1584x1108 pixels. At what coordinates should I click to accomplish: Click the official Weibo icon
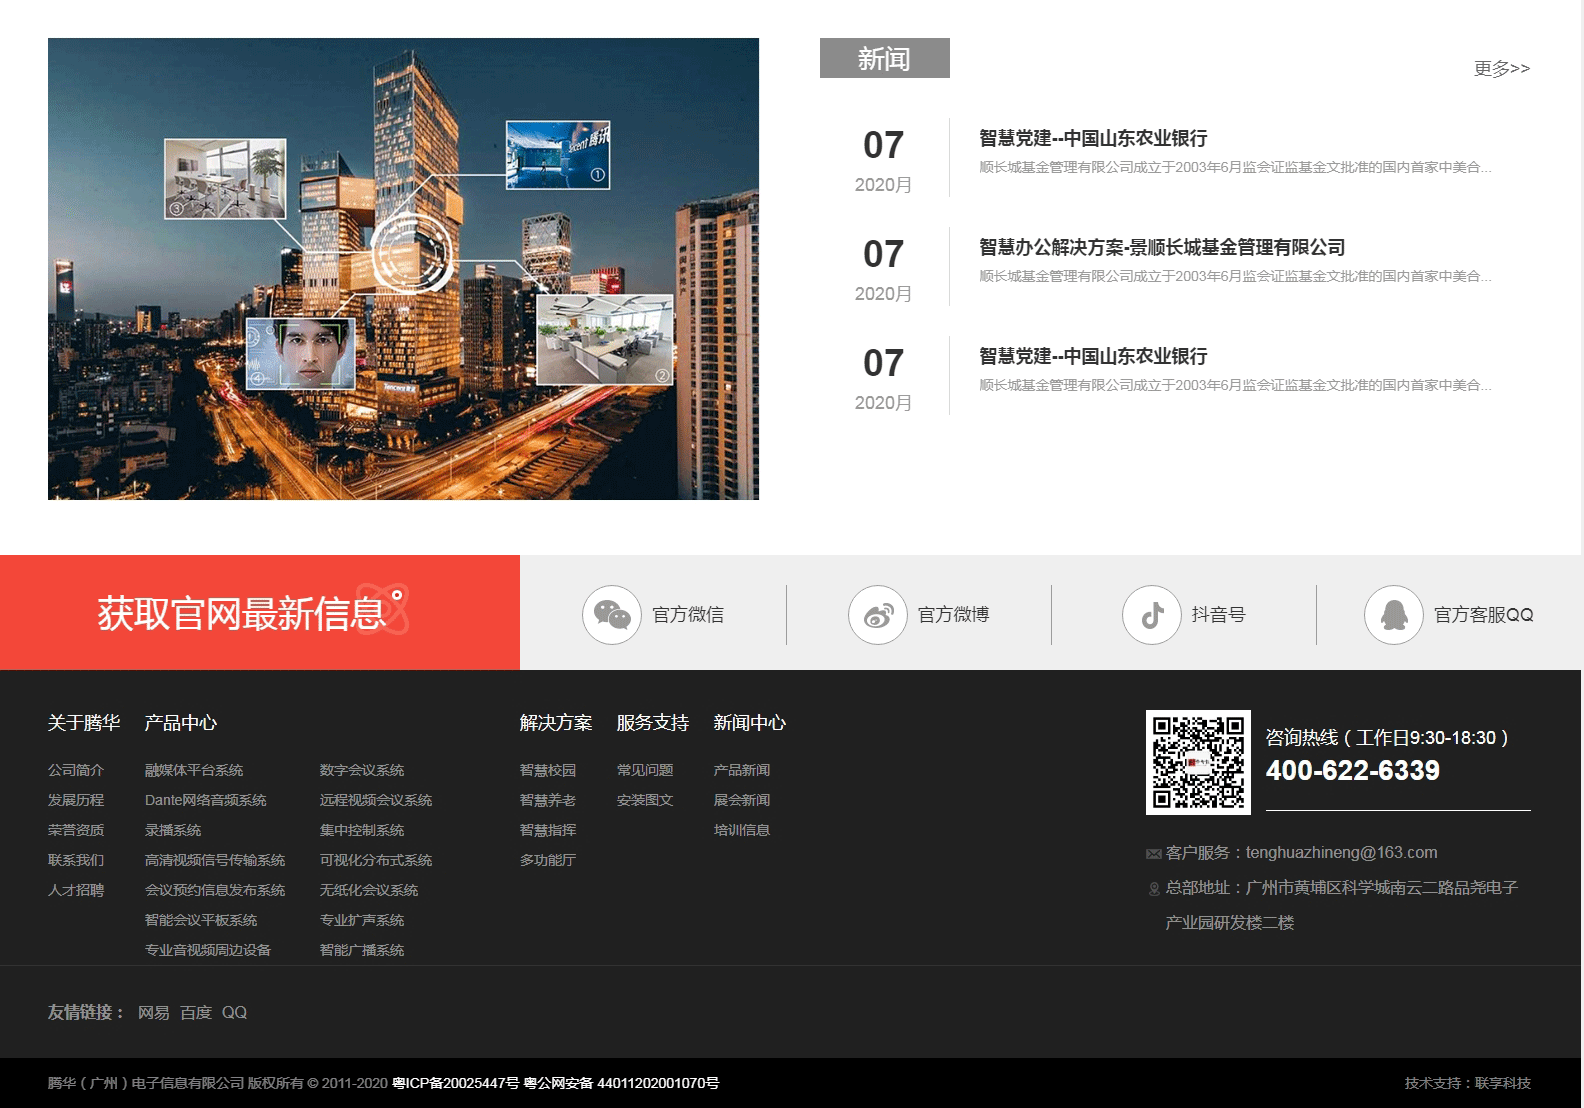878,615
